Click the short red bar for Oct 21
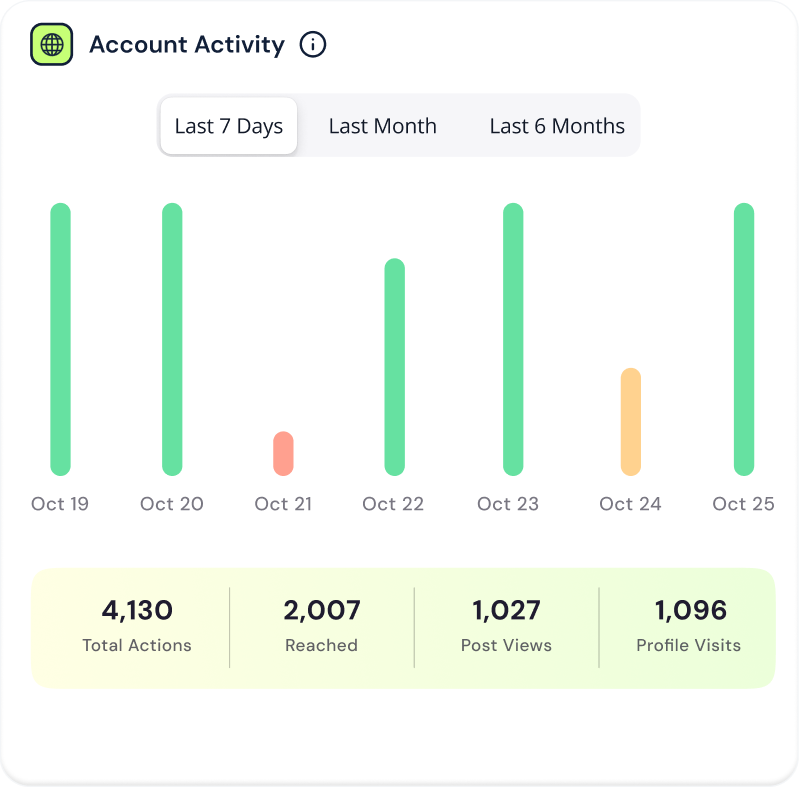Viewport: 799px width, 788px height. coord(283,453)
